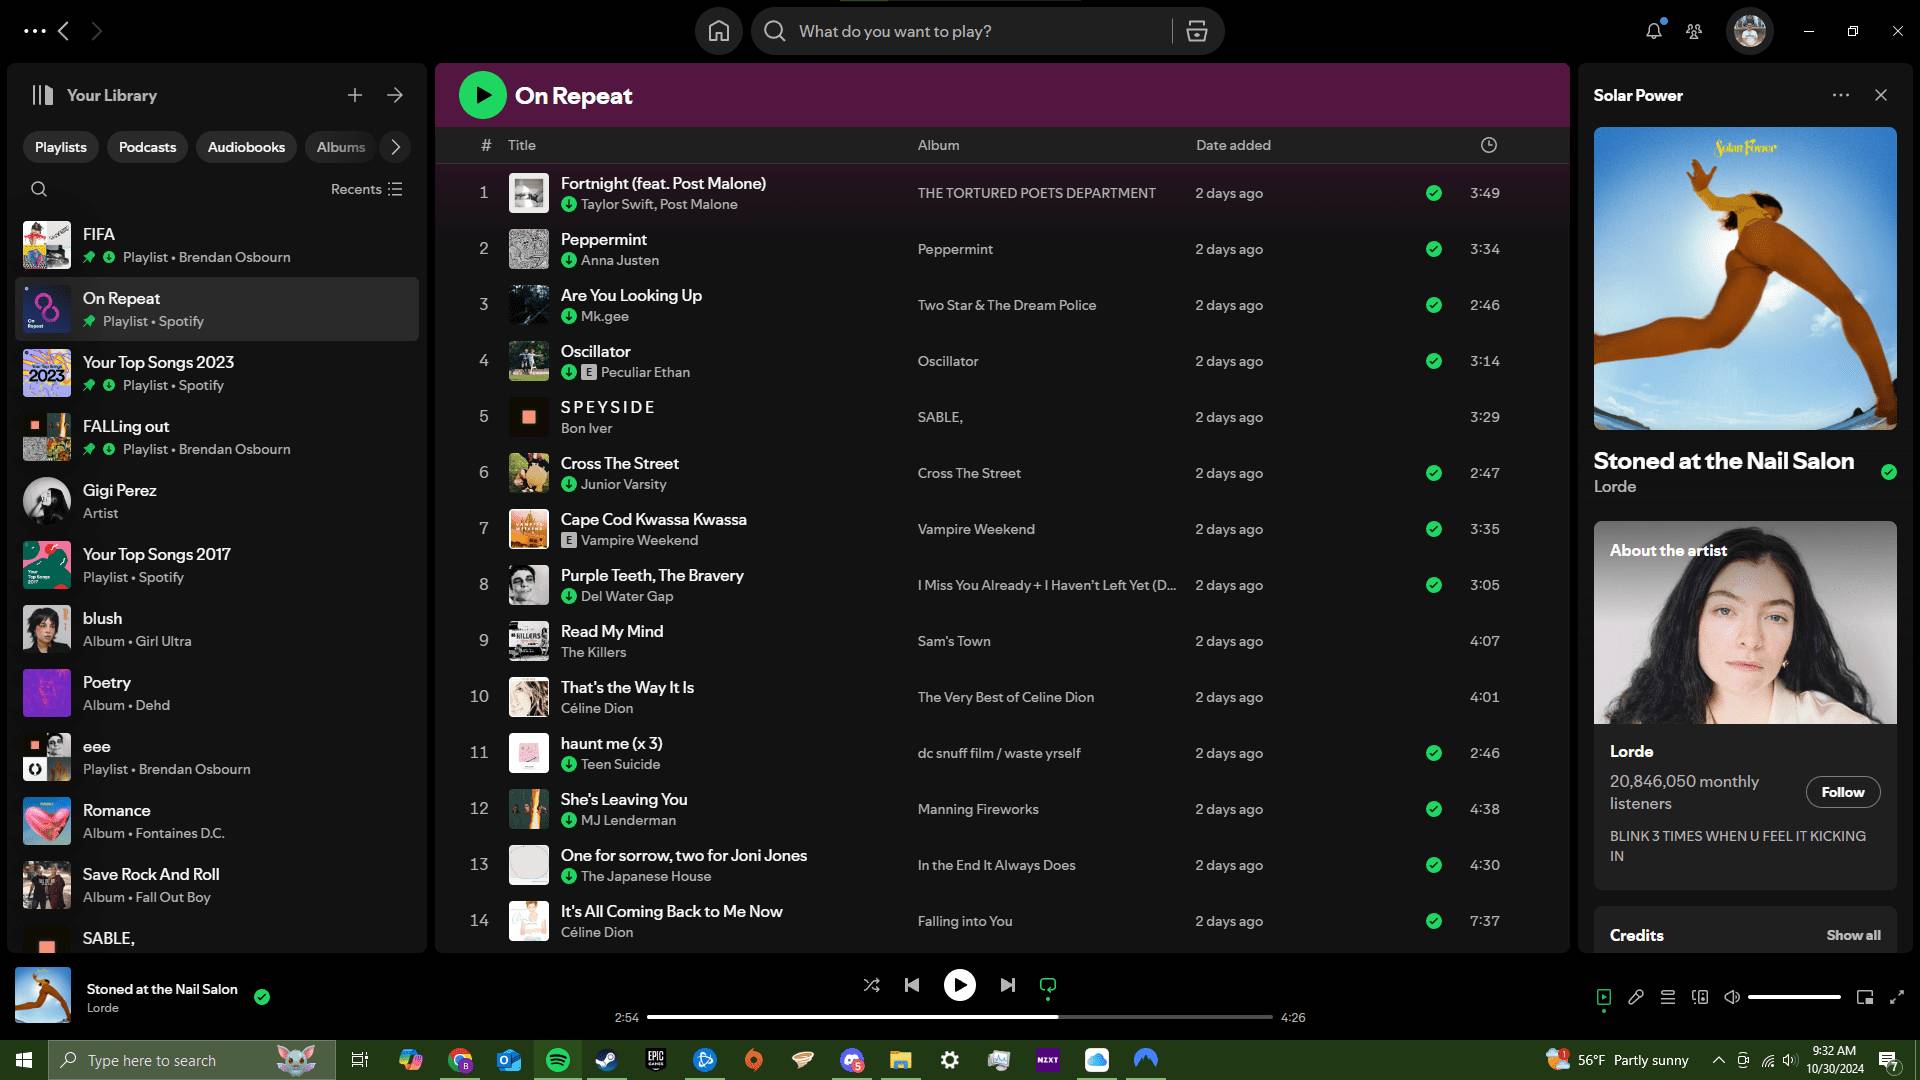Open Connect to a device icon
1920x1080 pixels.
click(x=1700, y=997)
